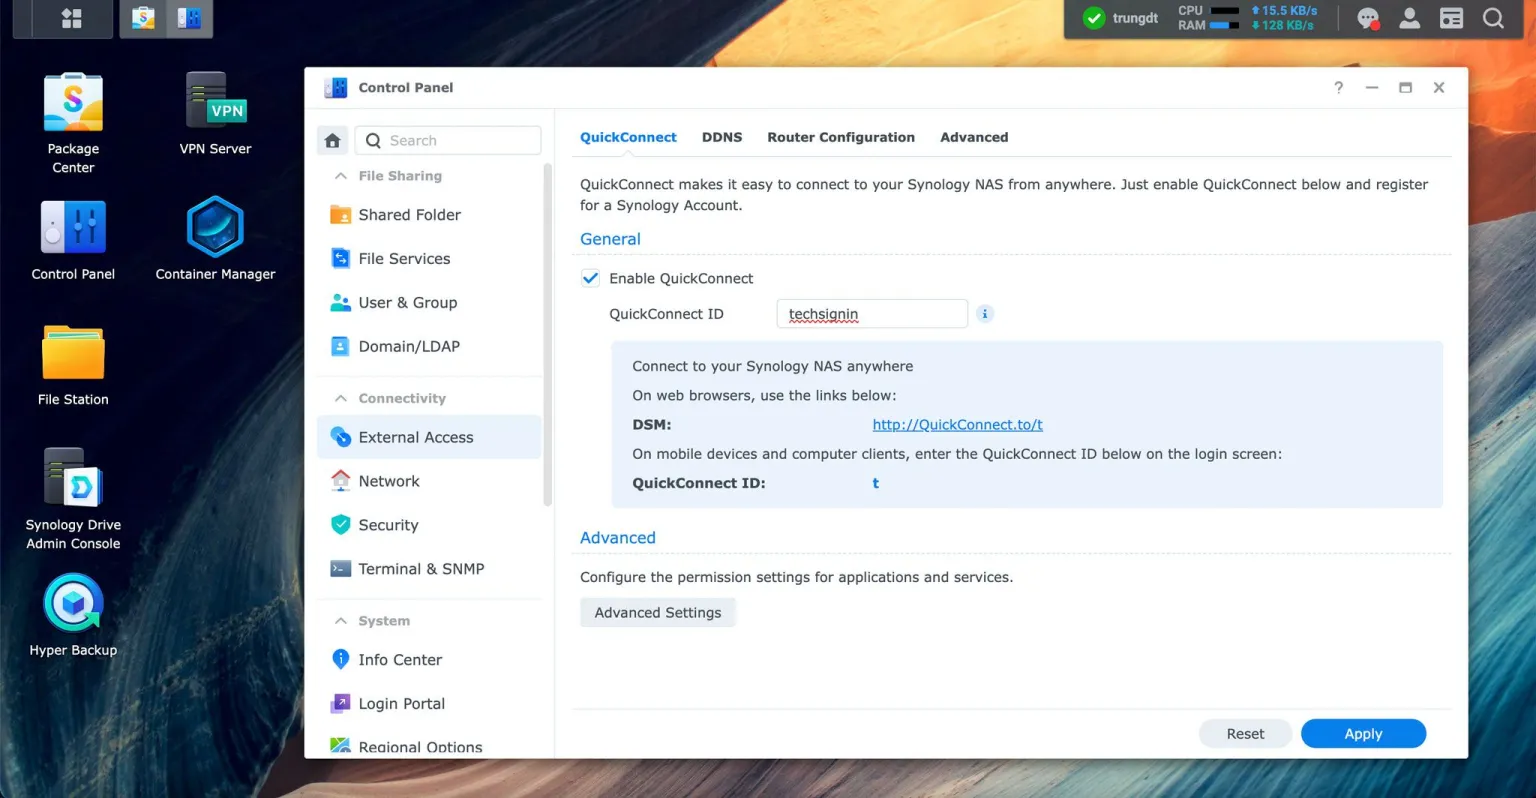
Task: Select the Network settings in Control Panel
Action: pos(388,481)
